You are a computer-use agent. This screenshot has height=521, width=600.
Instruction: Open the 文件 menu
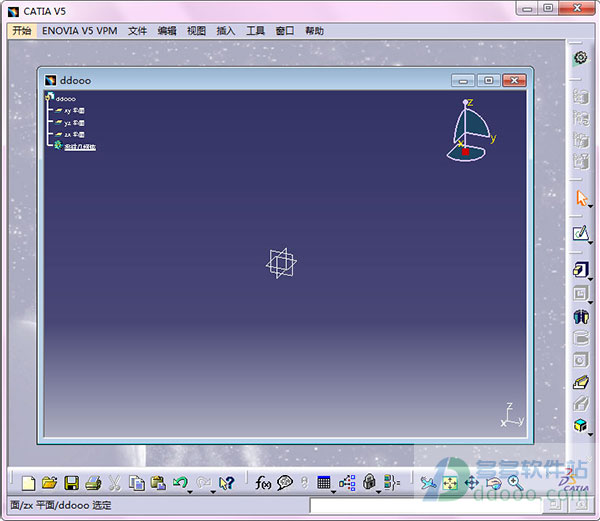click(137, 31)
